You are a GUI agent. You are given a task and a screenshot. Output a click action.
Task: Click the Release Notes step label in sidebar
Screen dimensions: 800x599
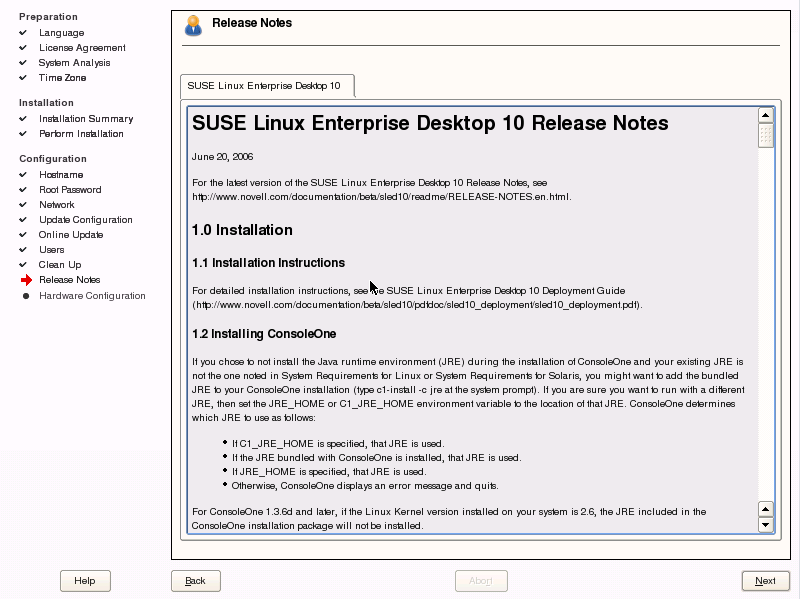(69, 280)
